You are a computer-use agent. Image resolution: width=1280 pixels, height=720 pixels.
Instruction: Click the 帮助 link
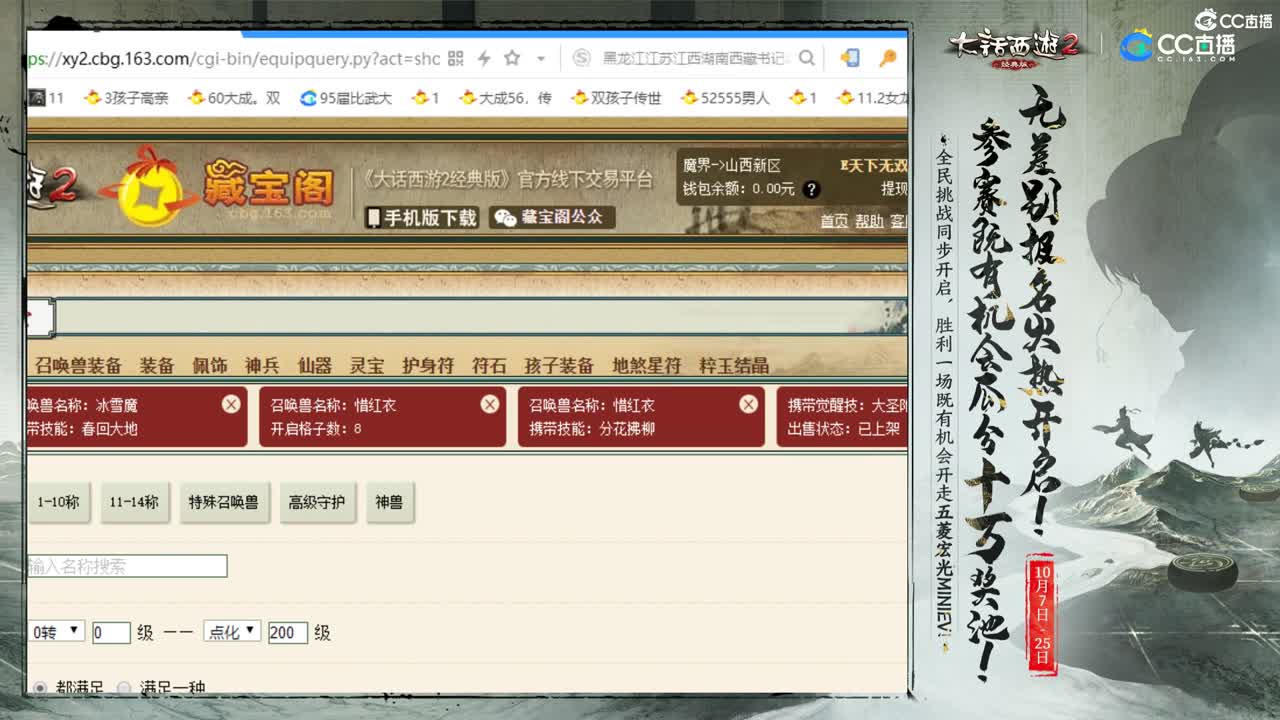869,221
